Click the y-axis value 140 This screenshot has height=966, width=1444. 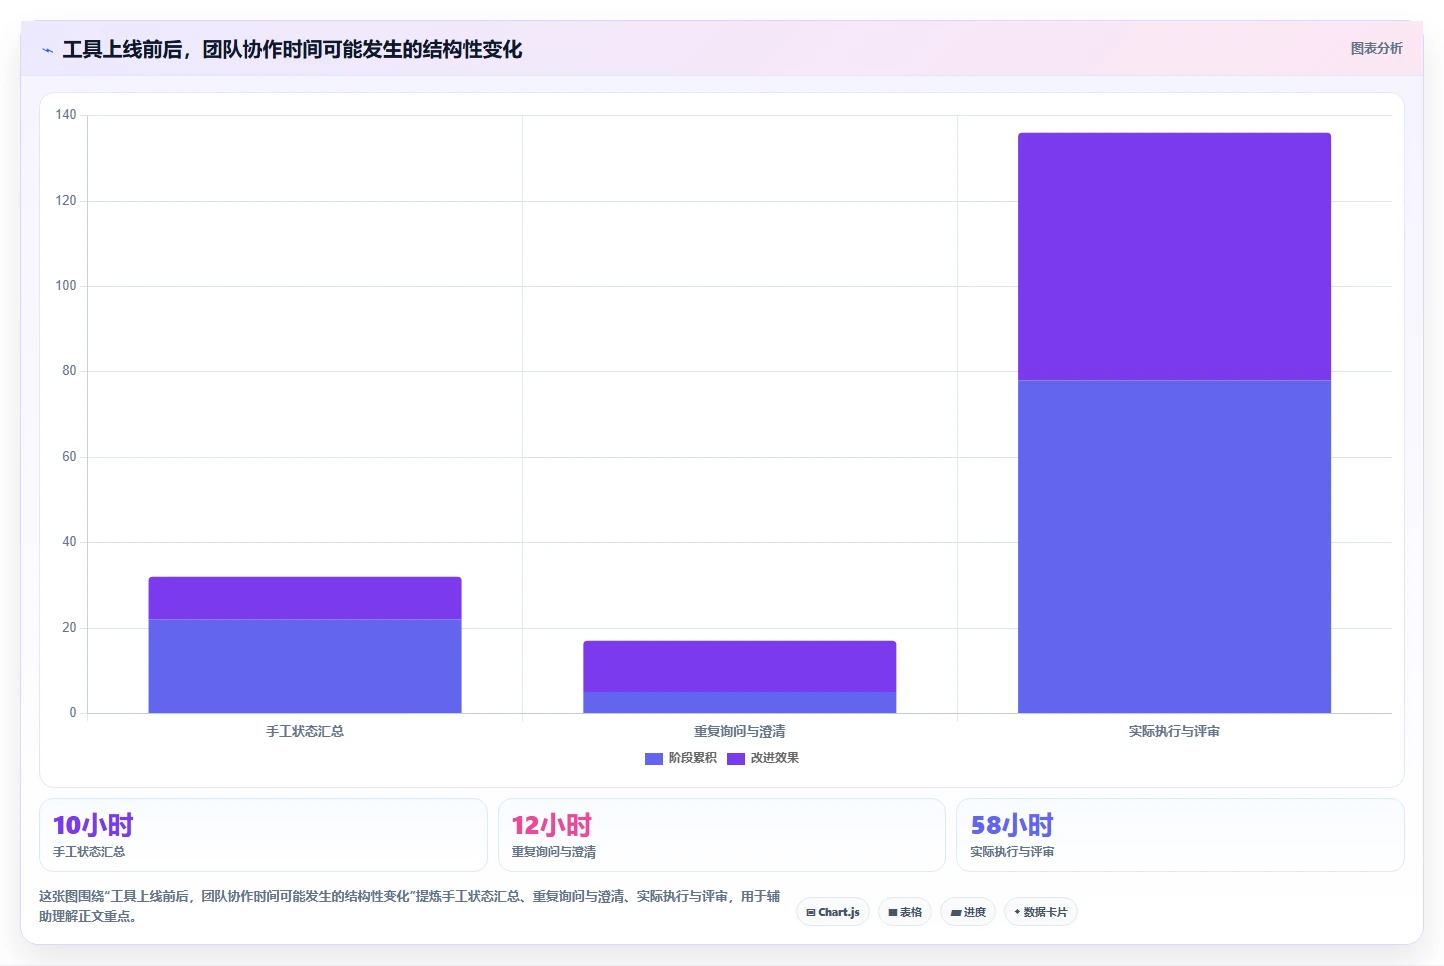pos(66,115)
